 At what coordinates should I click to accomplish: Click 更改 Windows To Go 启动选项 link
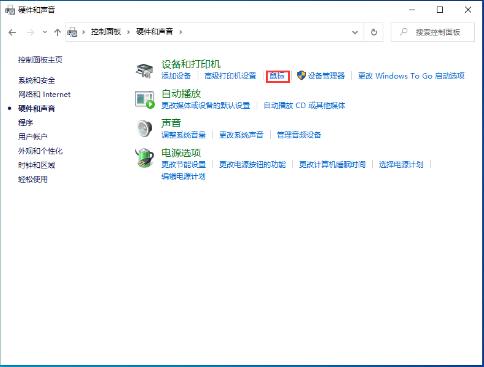411,76
